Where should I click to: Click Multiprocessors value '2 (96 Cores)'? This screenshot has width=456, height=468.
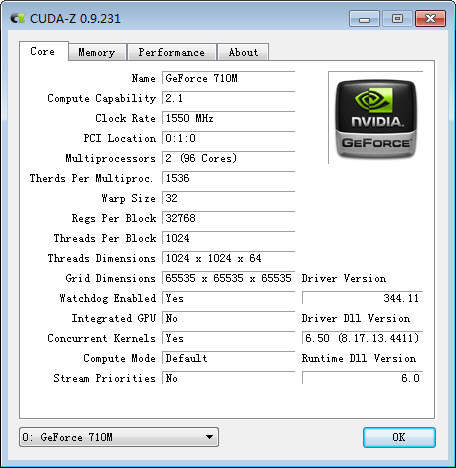click(229, 158)
